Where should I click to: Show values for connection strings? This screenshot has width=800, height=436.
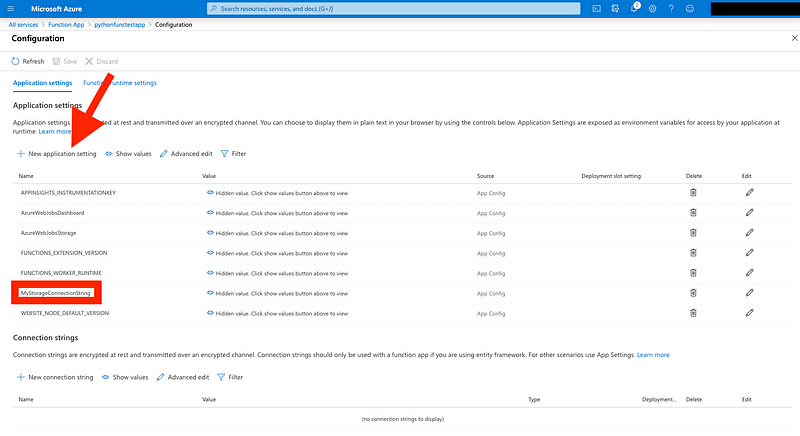click(125, 377)
